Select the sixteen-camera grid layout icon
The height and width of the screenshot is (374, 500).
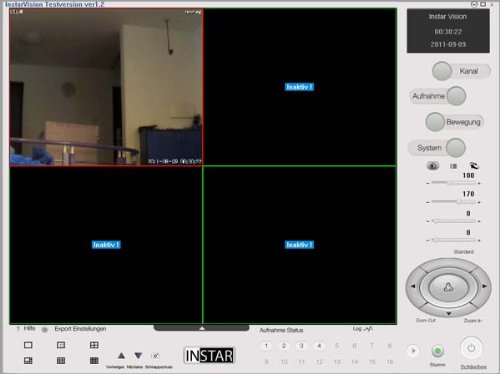(x=94, y=361)
